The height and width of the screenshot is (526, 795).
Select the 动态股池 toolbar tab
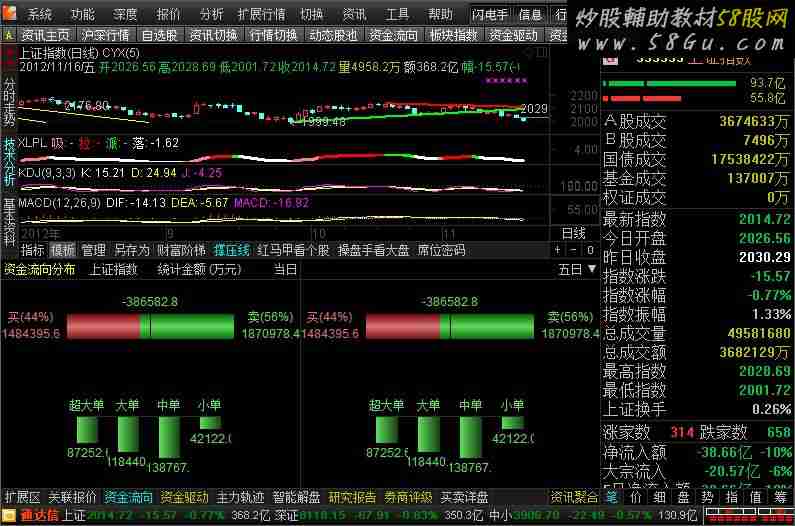tap(333, 36)
